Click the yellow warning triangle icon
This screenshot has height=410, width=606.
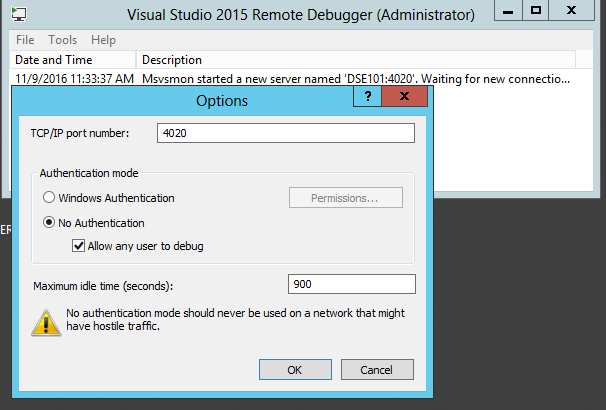click(x=46, y=323)
